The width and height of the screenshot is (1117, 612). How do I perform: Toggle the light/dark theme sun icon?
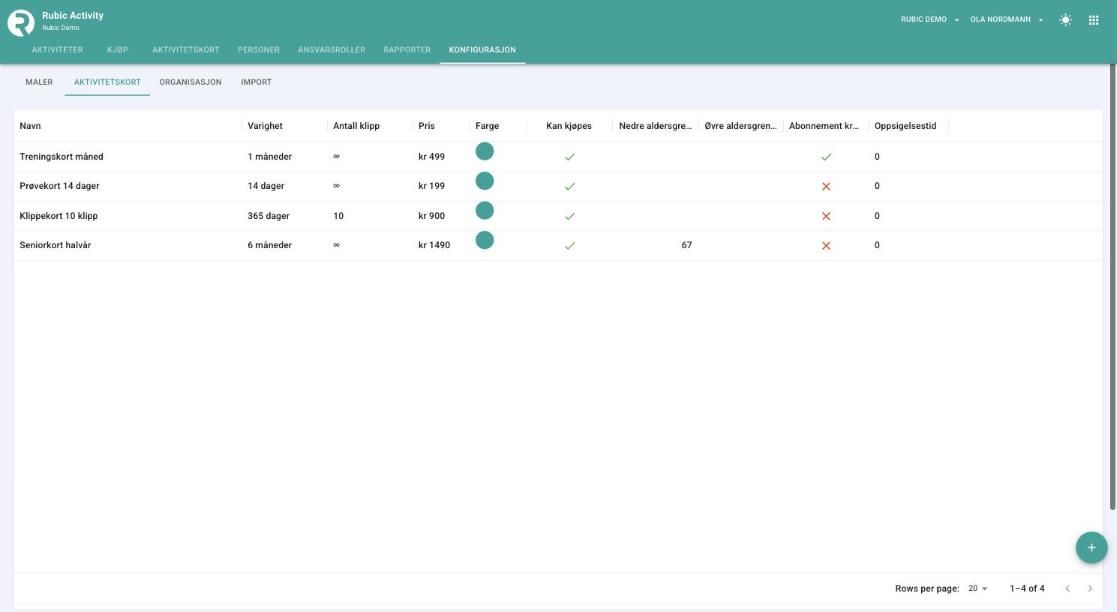pos(1065,20)
